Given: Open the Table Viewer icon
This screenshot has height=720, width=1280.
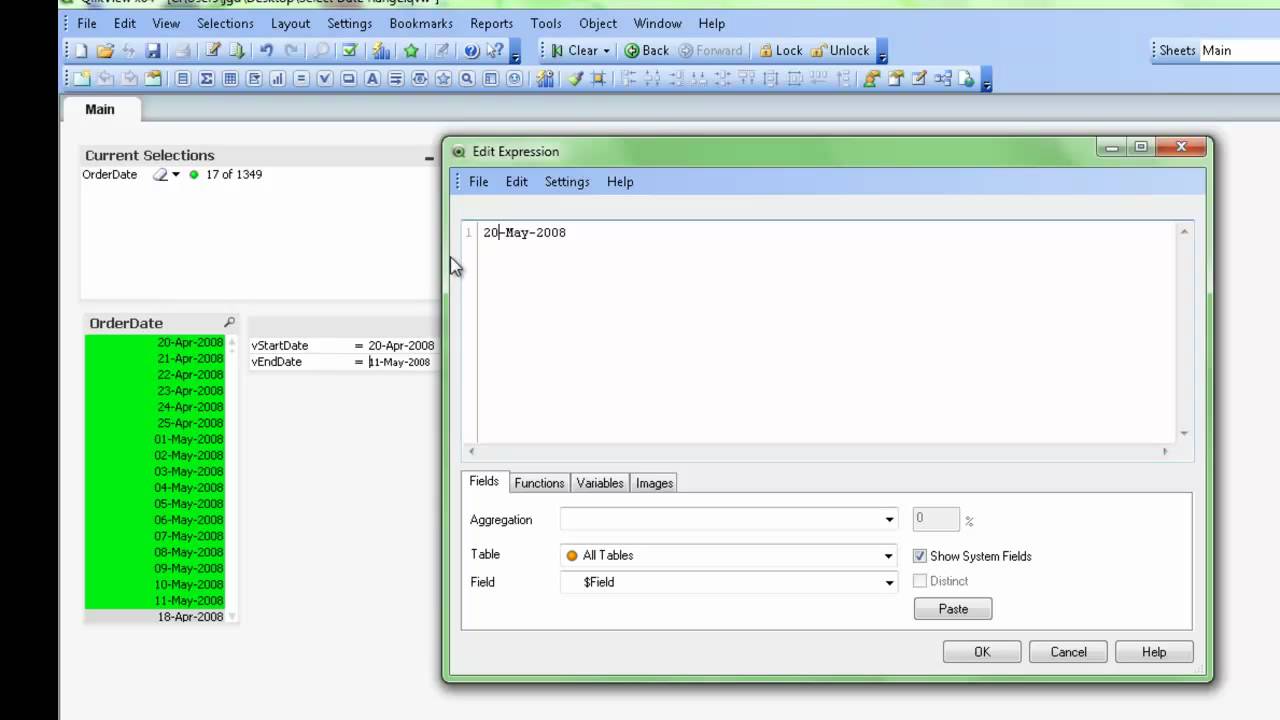Looking at the screenshot, I should 942,79.
